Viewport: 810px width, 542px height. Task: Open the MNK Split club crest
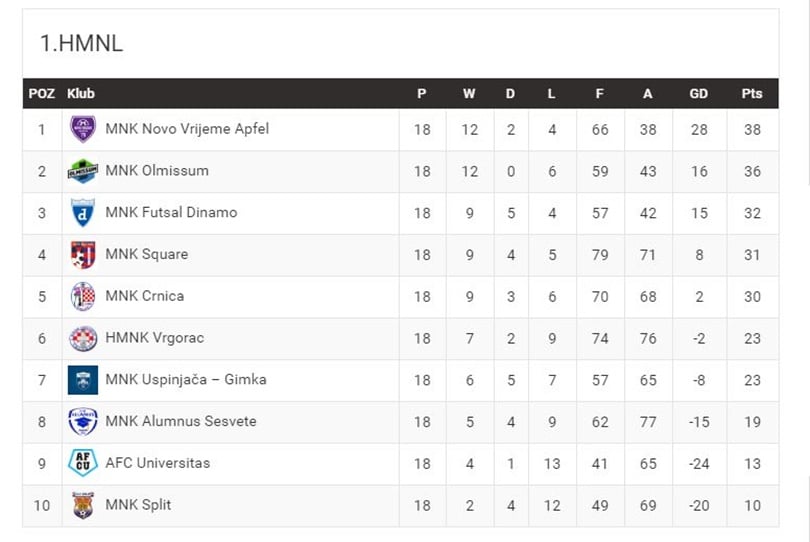coord(83,505)
